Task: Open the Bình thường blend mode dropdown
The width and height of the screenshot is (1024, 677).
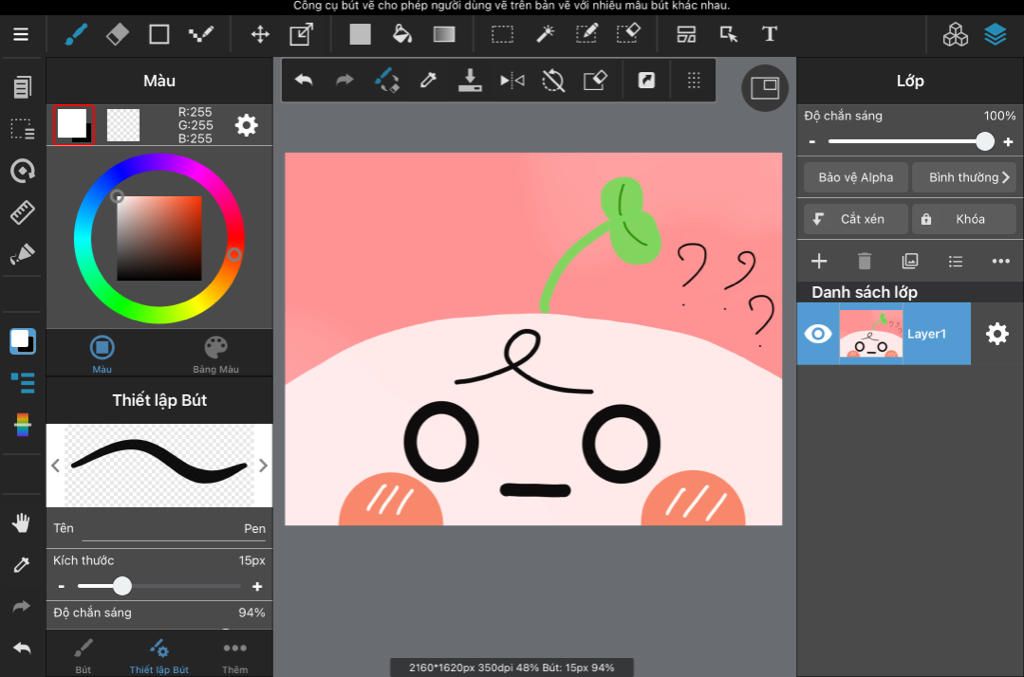Action: [x=964, y=177]
